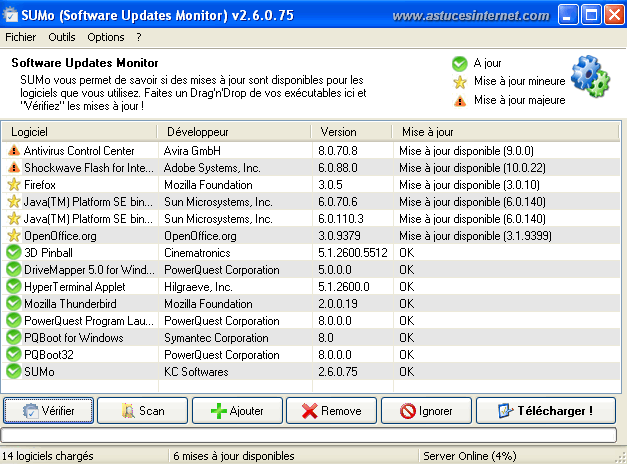Open the Options menu

[106, 37]
